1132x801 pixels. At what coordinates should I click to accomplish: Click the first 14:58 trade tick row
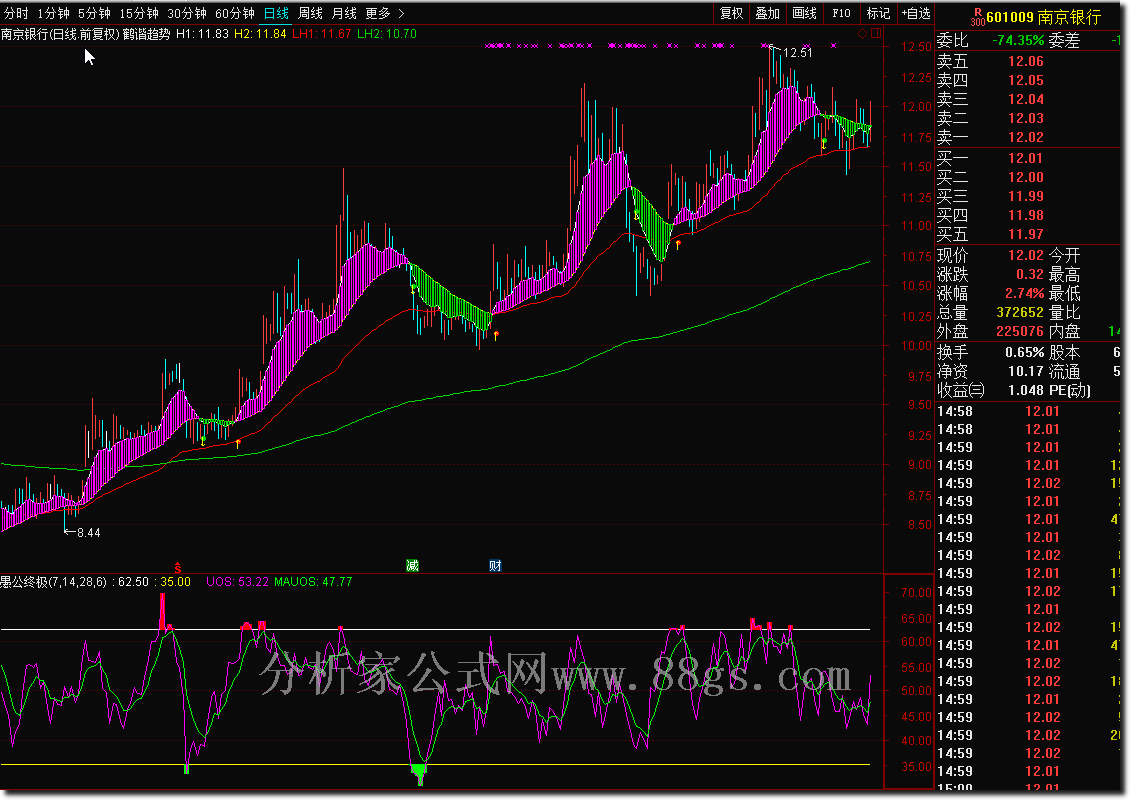coord(1027,411)
